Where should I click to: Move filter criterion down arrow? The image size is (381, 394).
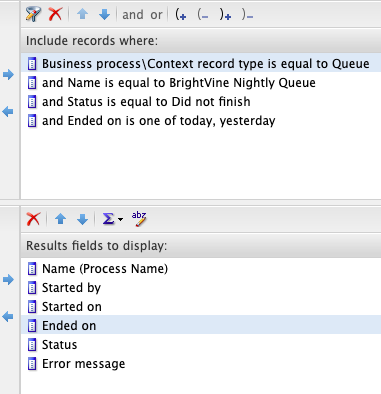pyautogui.click(x=104, y=14)
